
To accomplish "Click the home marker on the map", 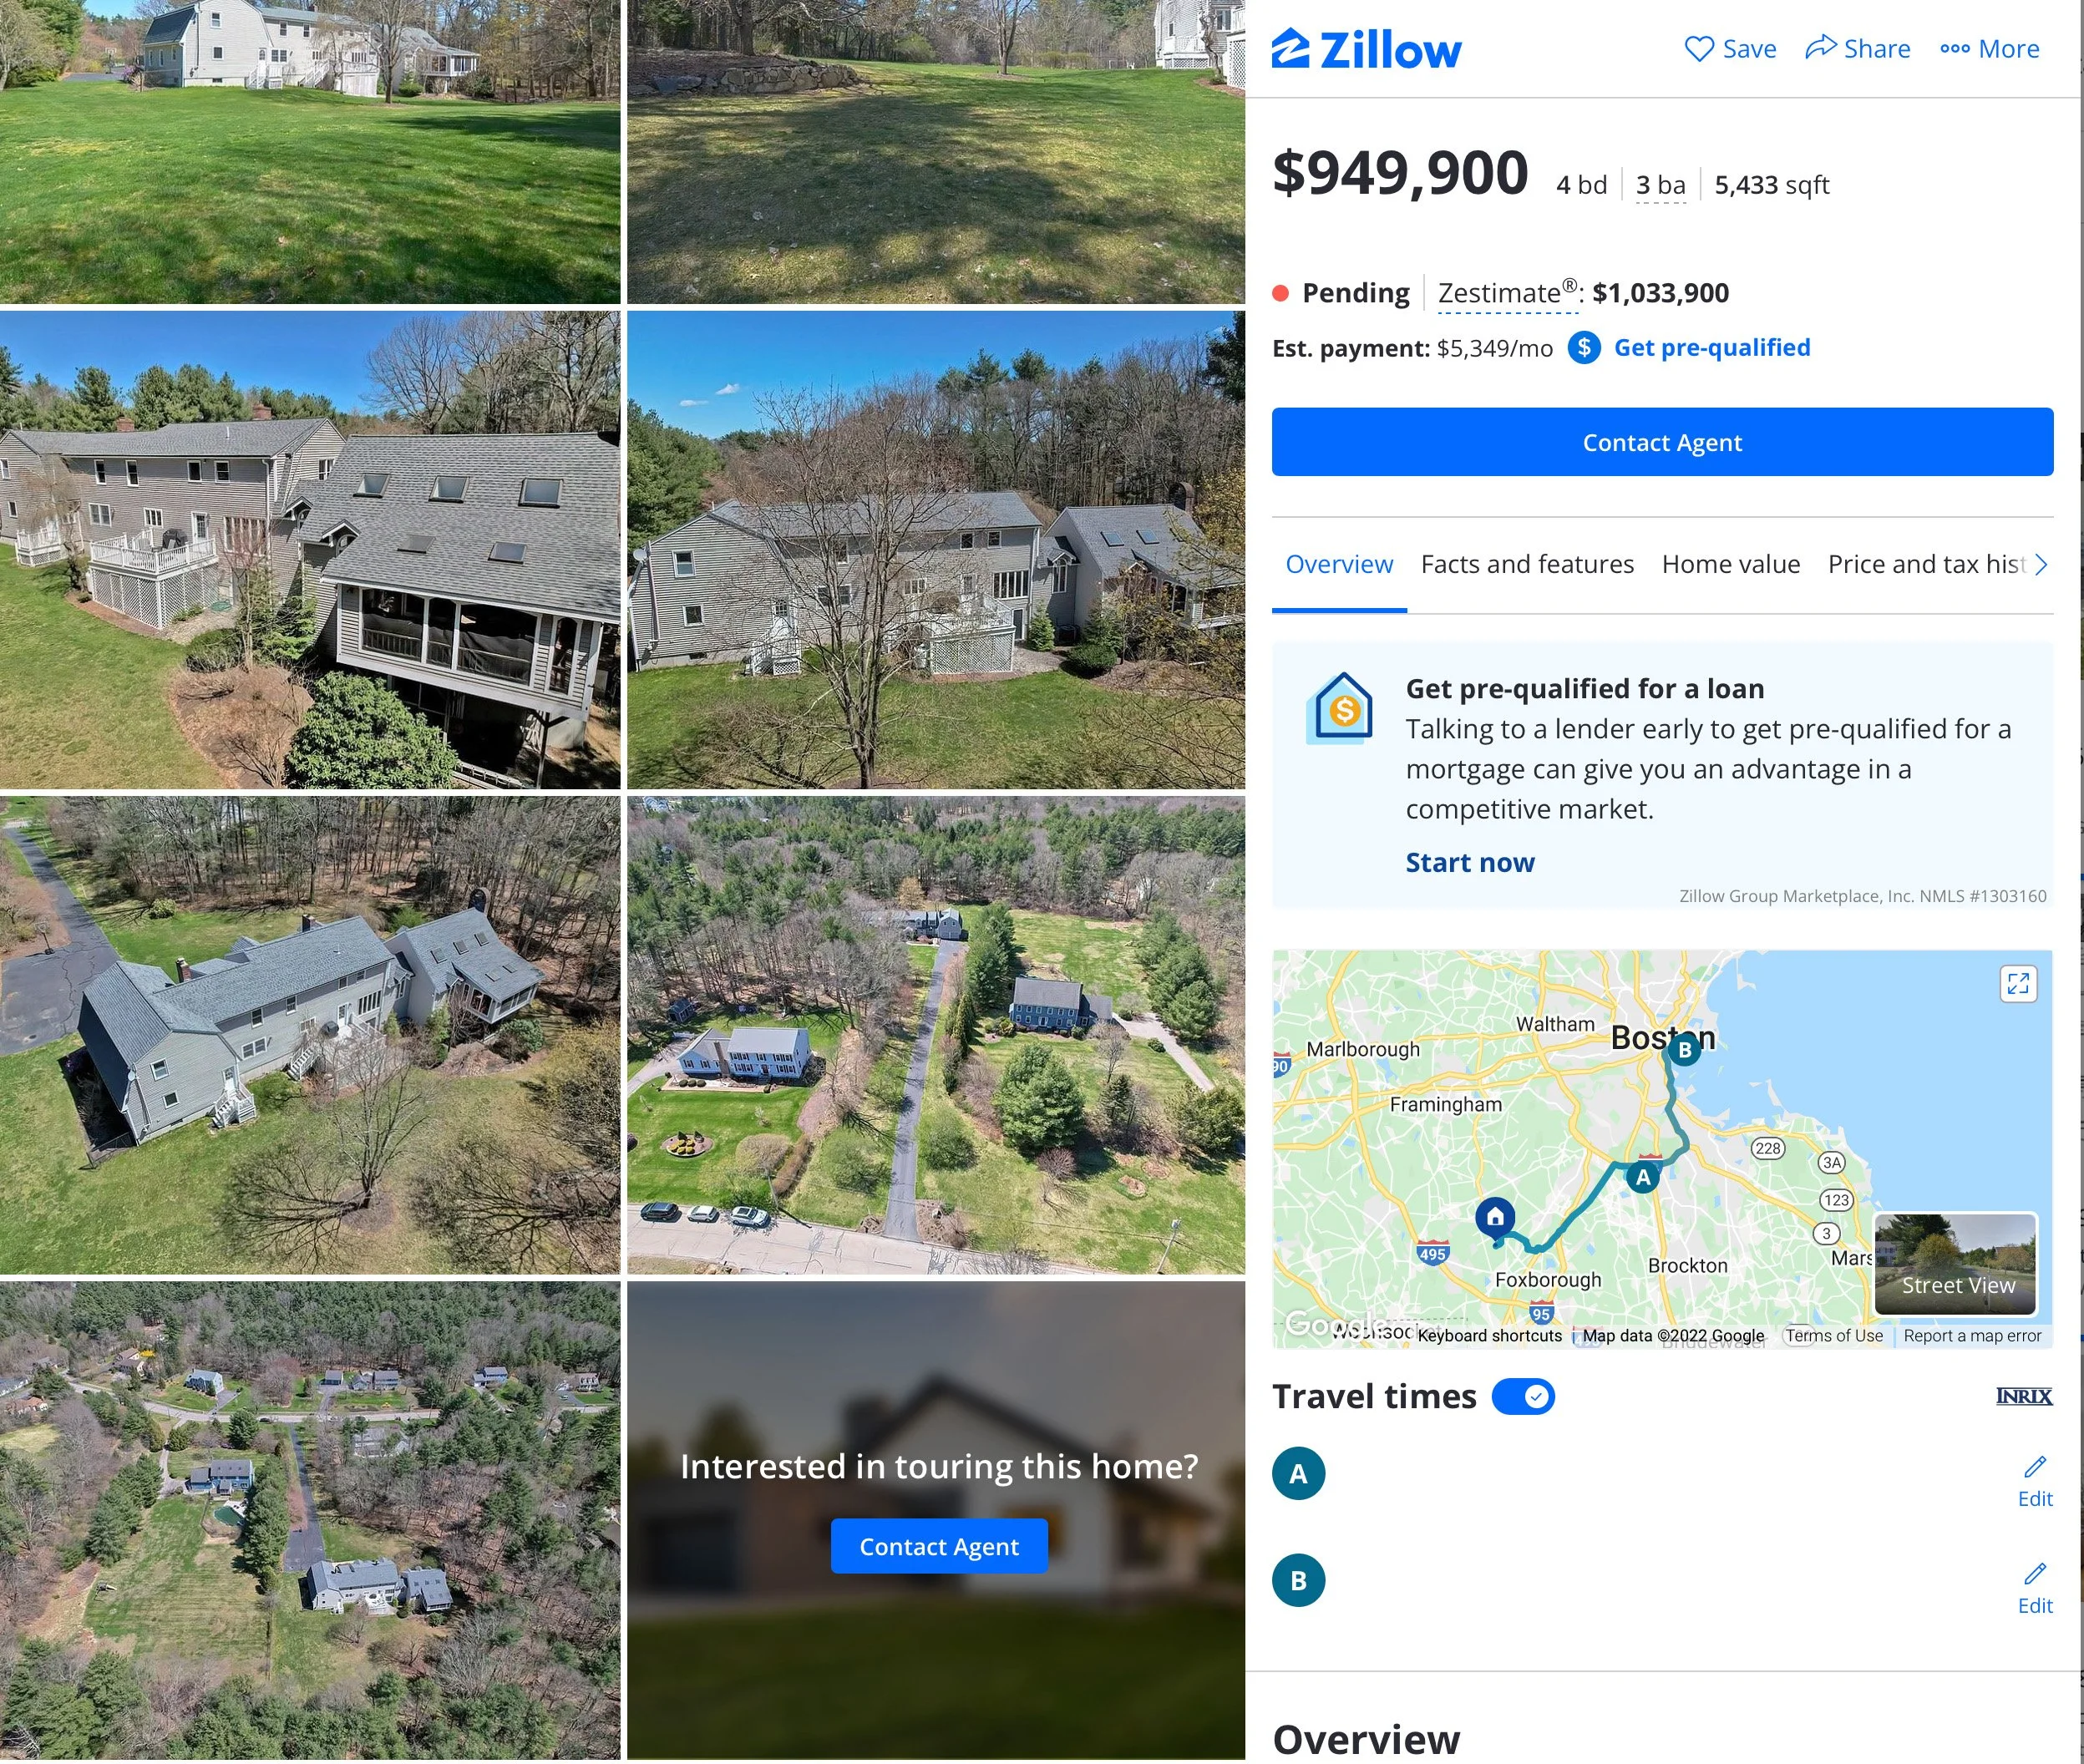I will coord(1495,1218).
